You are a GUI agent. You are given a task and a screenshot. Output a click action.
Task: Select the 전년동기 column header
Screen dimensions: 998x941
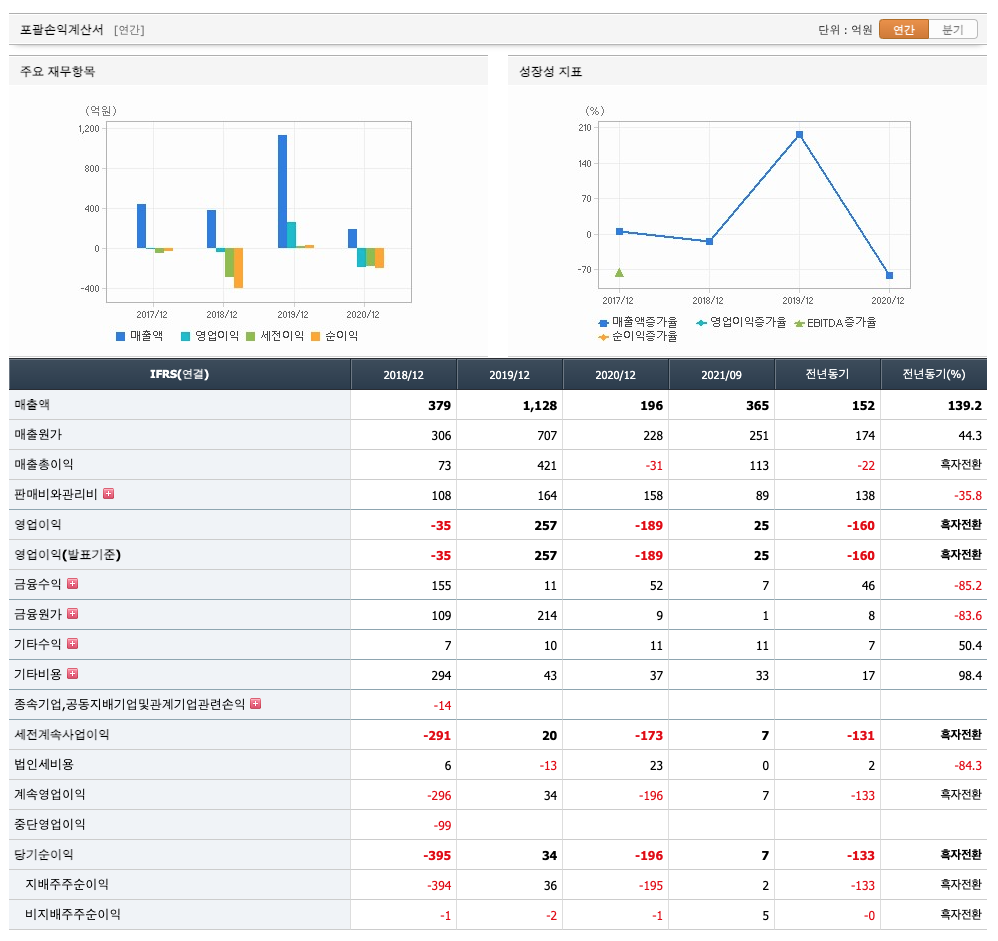tap(827, 374)
